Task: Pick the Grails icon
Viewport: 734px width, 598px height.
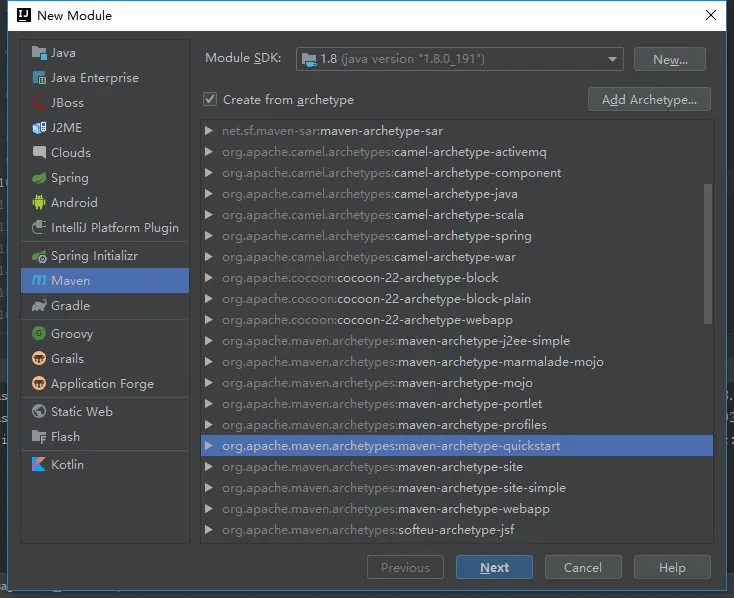Action: 39,359
